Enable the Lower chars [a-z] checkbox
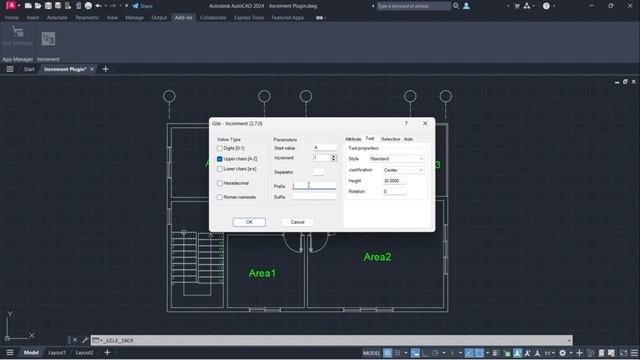 pyautogui.click(x=220, y=169)
